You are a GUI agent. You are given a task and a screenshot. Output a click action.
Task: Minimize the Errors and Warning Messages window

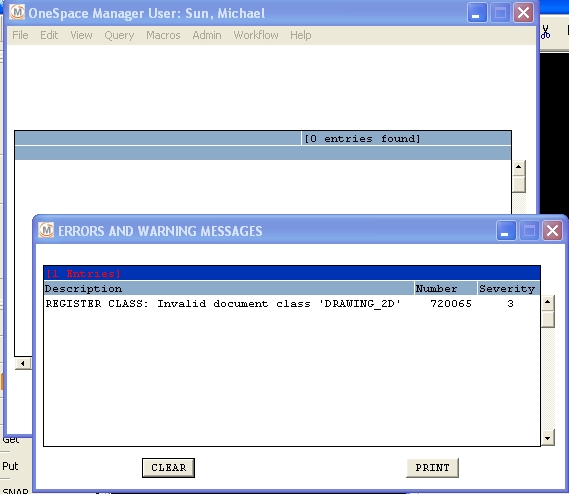pyautogui.click(x=506, y=230)
